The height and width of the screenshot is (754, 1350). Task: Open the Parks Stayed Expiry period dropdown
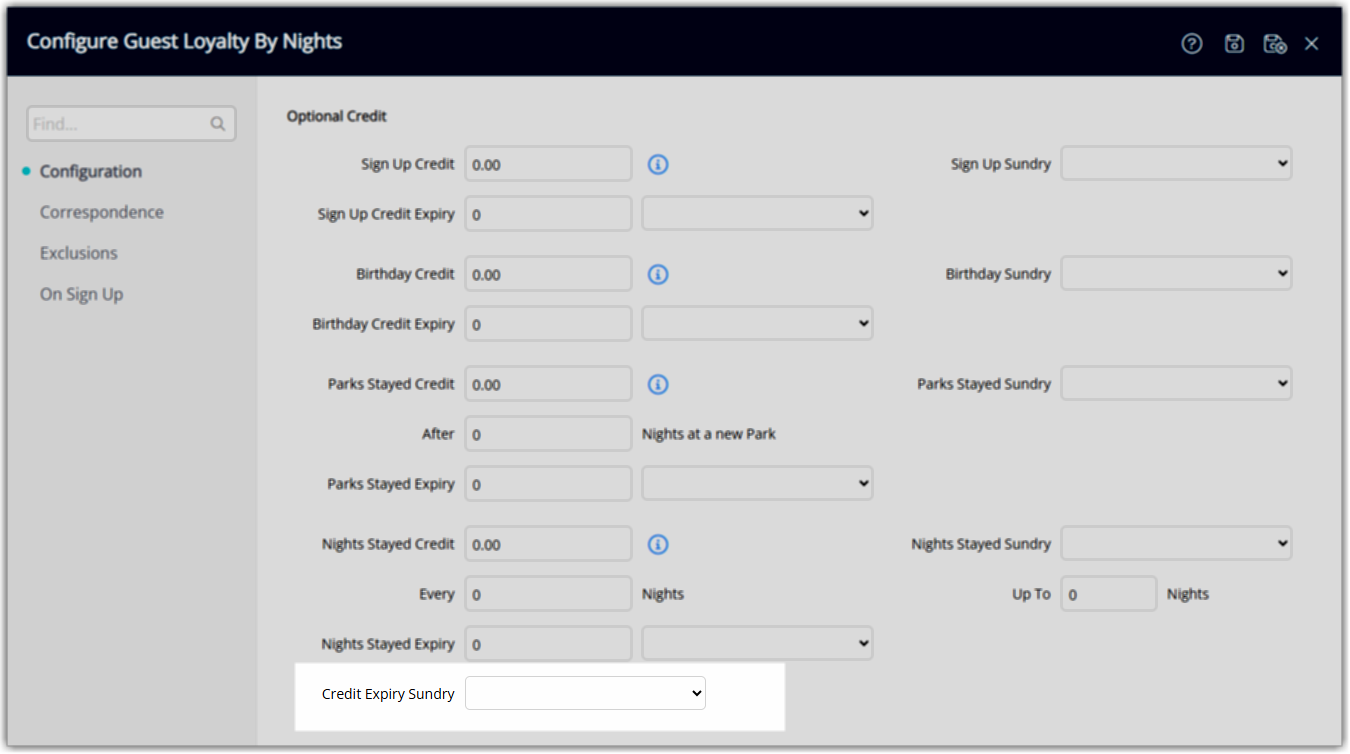tap(757, 484)
